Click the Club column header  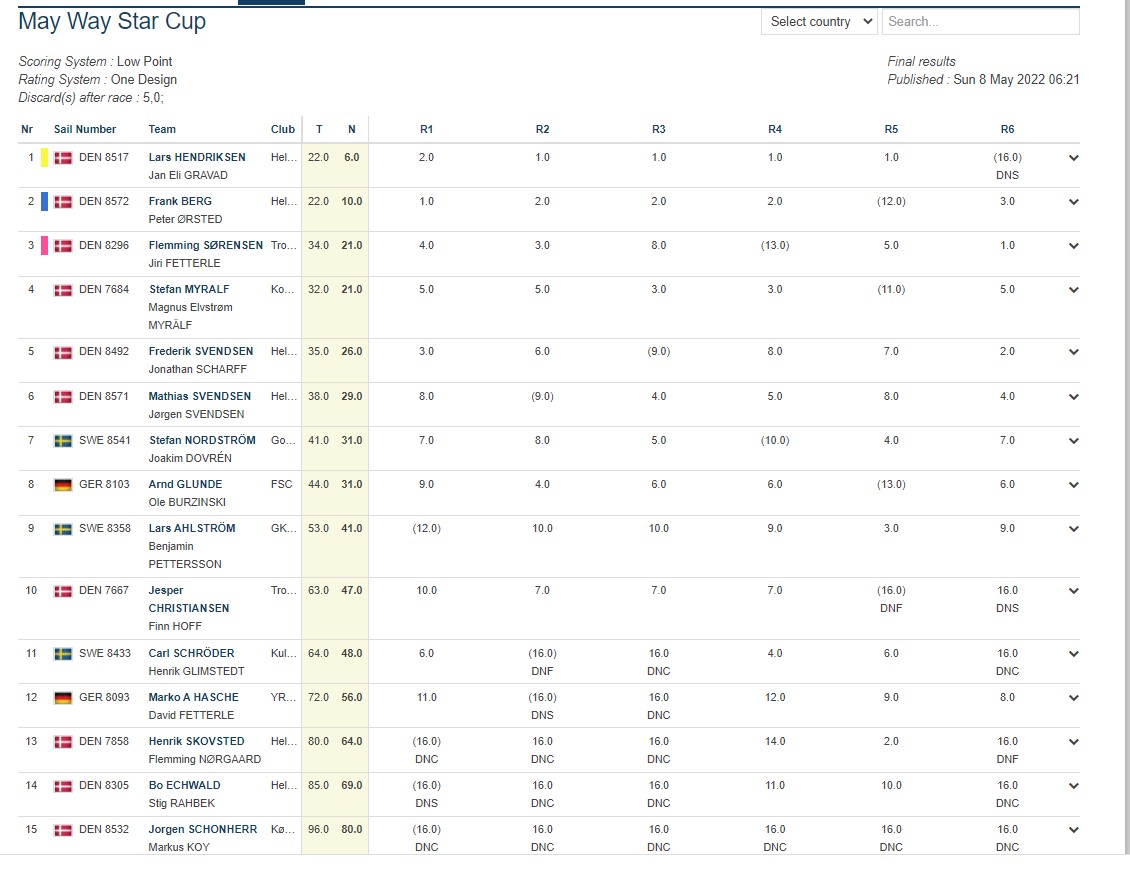(283, 129)
